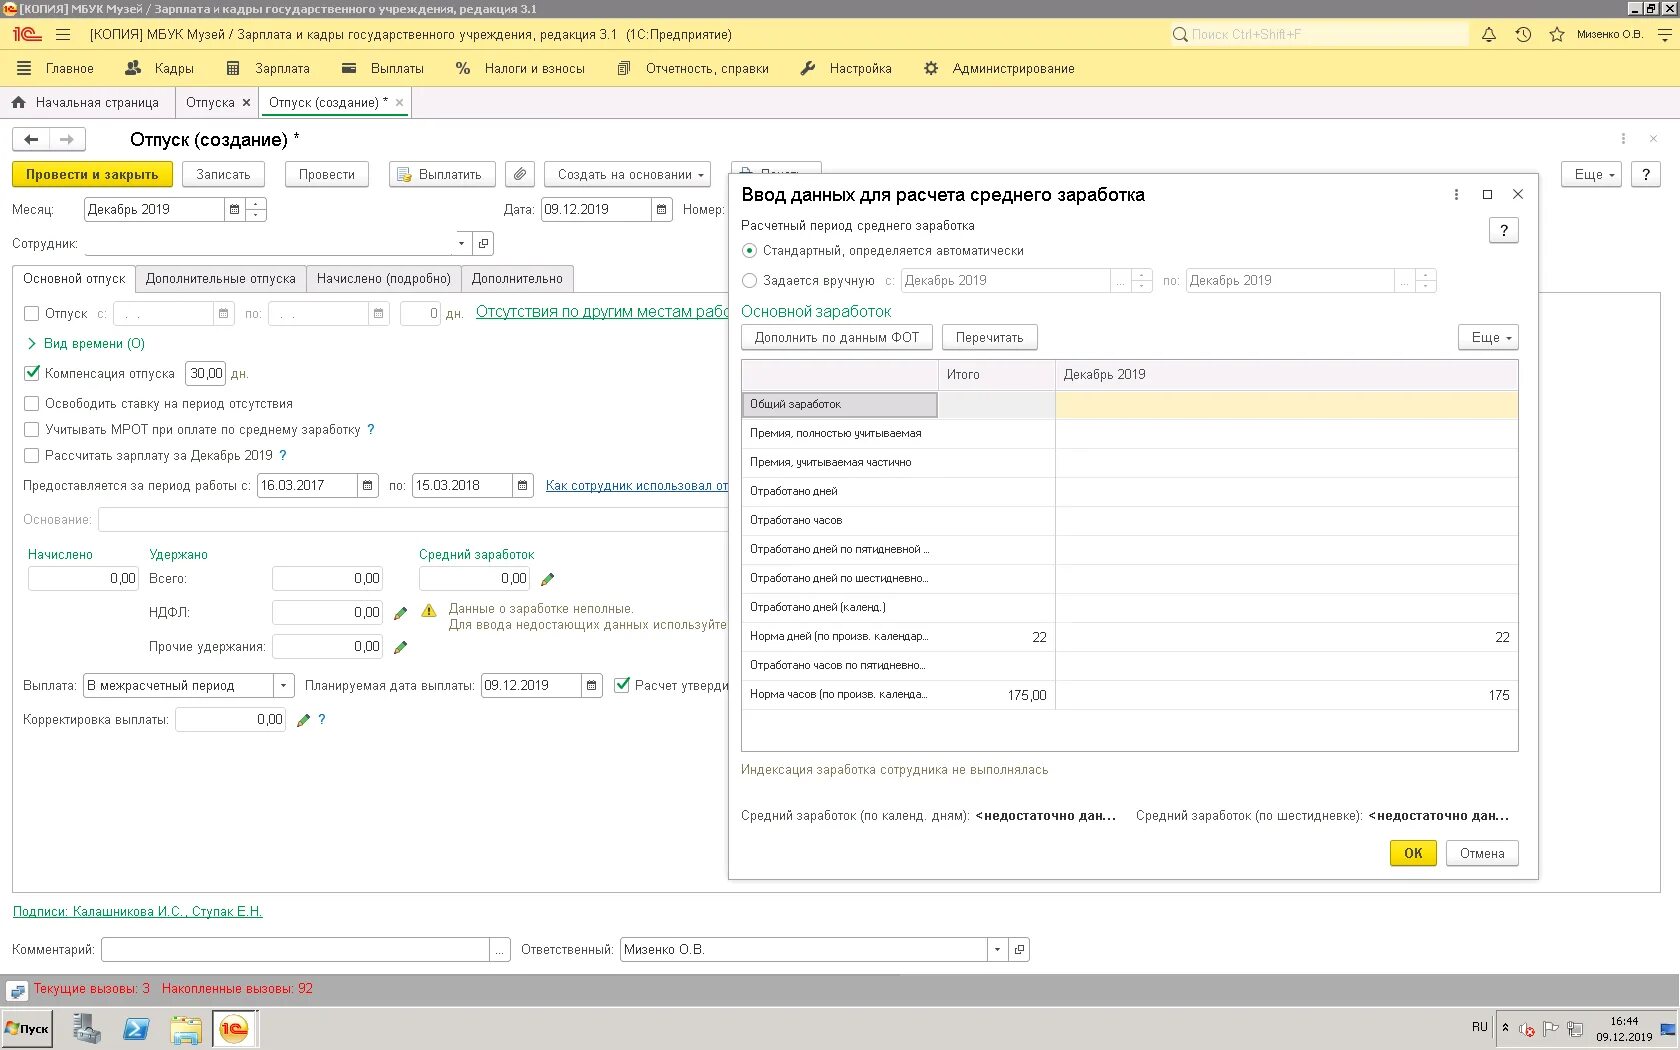The image size is (1680, 1050).
Task: Click Дополнить по данным ФОТ button
Action: pyautogui.click(x=837, y=337)
